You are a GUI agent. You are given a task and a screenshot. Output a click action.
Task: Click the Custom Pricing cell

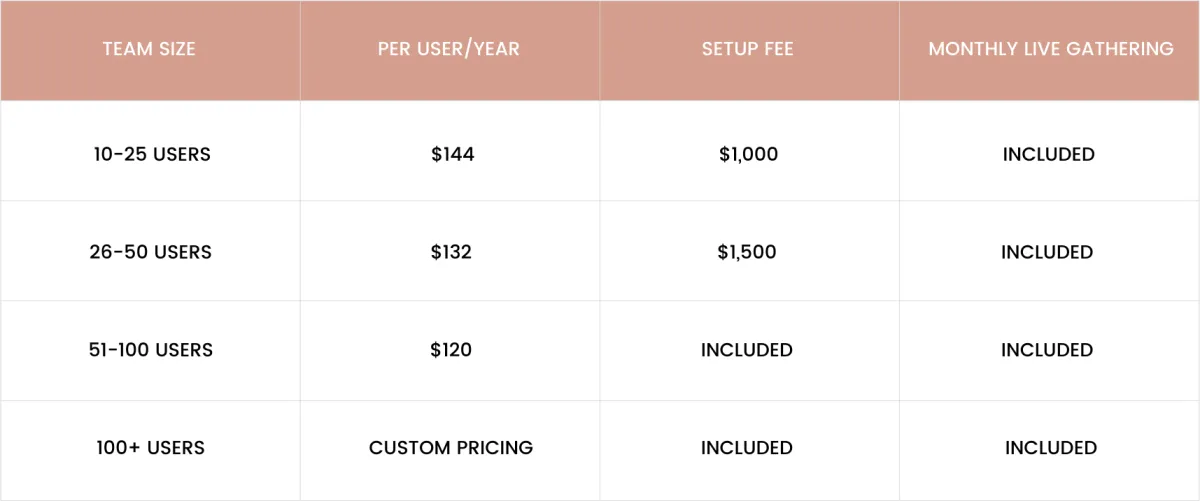point(451,448)
